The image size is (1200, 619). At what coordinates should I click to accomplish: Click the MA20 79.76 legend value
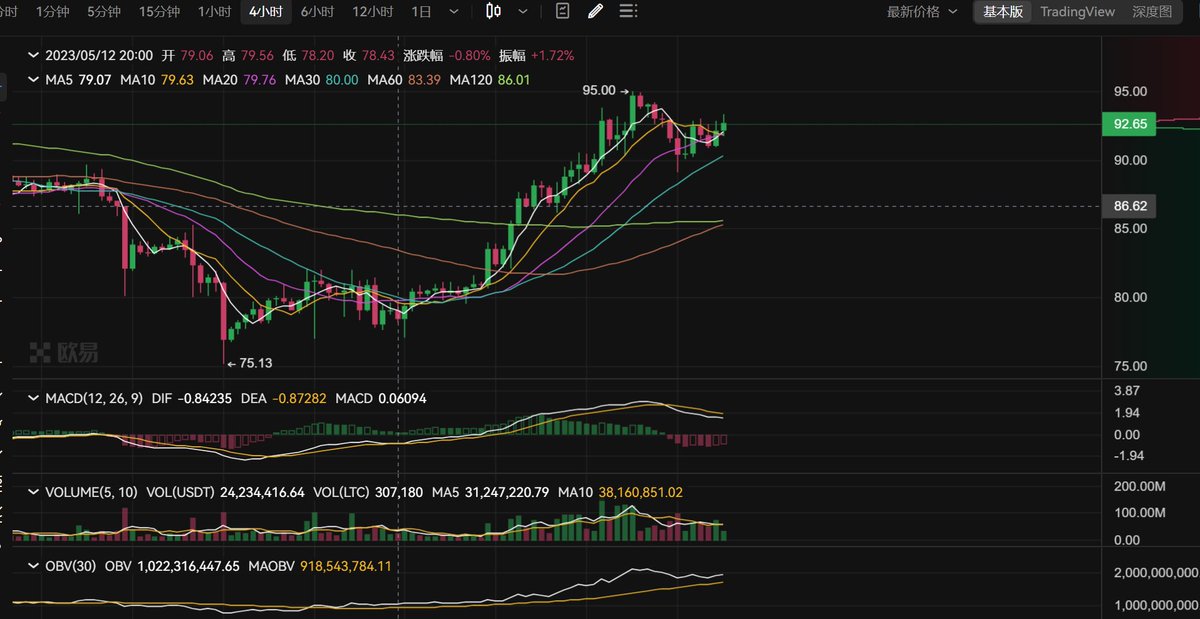pos(238,79)
